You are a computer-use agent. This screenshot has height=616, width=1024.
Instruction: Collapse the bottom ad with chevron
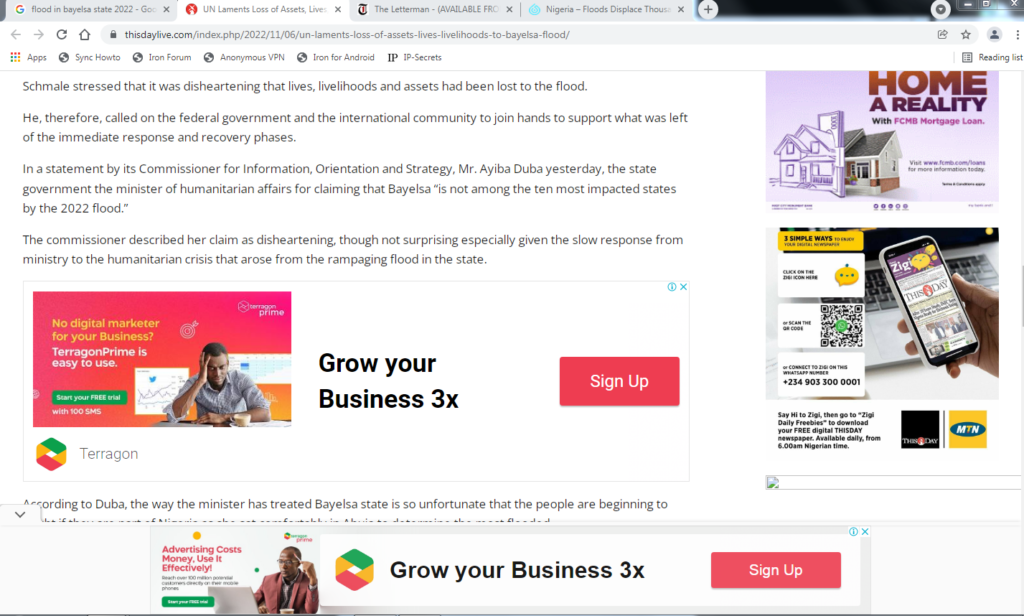pyautogui.click(x=20, y=515)
